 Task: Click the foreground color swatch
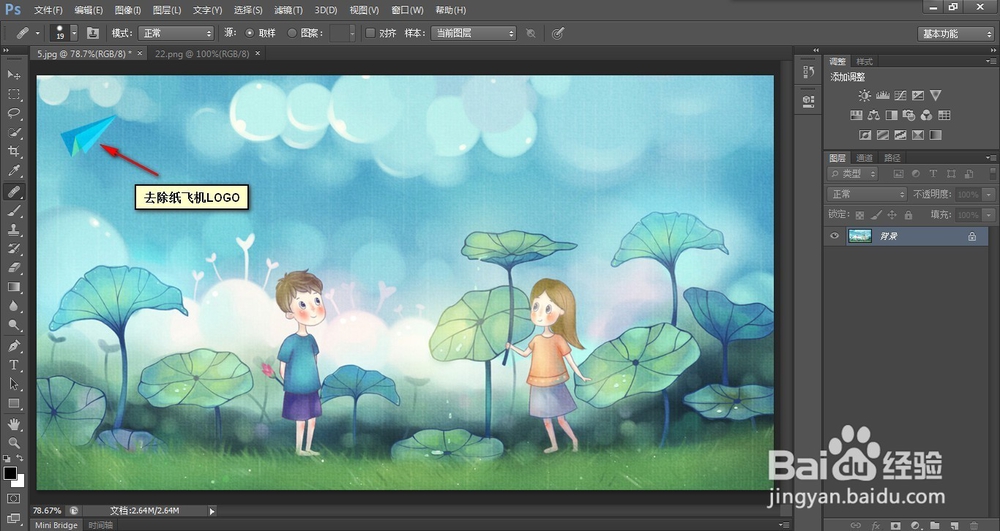[x=10, y=473]
